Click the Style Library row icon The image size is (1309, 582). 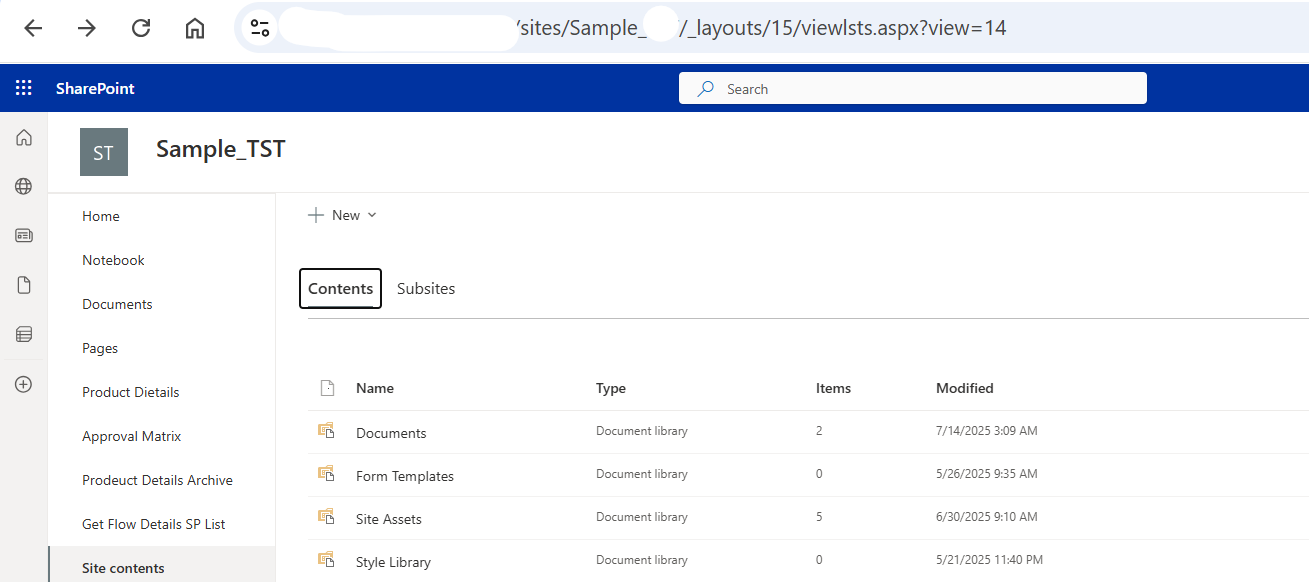click(x=325, y=560)
